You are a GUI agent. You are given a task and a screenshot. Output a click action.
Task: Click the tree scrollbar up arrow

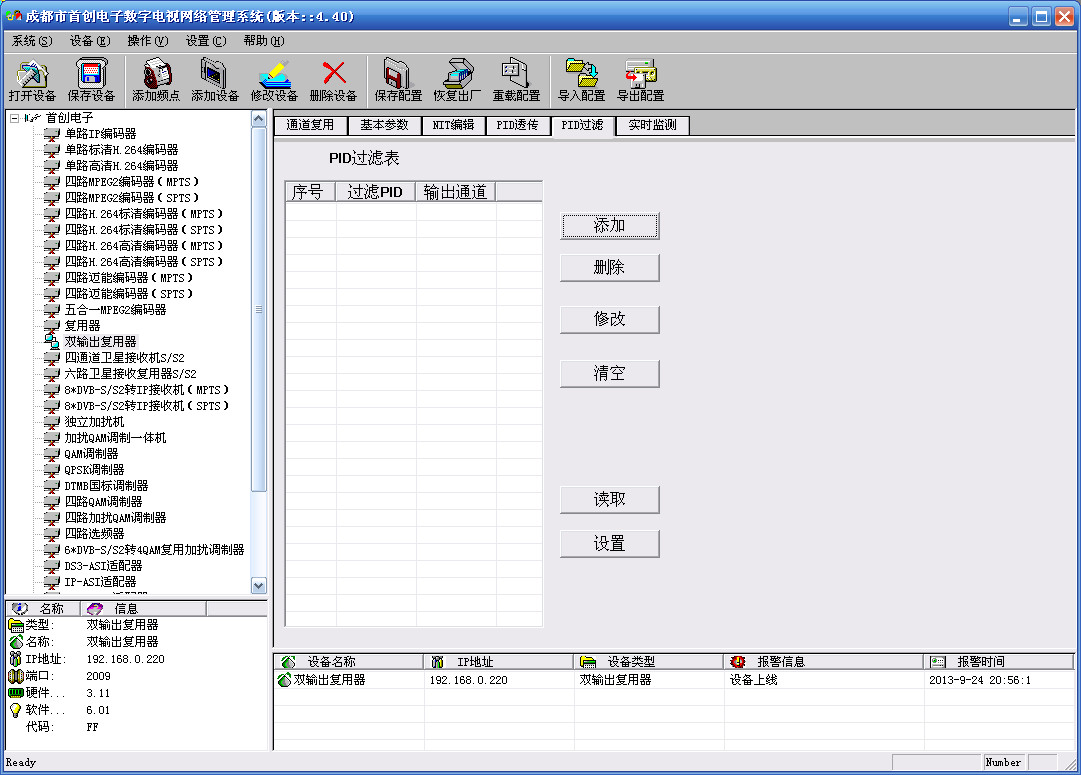coord(259,119)
